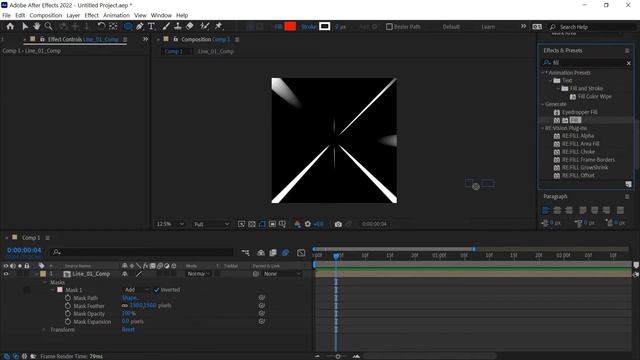Click reset exposure icon in viewer
Viewport: 640px width, 360px height.
tap(308, 224)
